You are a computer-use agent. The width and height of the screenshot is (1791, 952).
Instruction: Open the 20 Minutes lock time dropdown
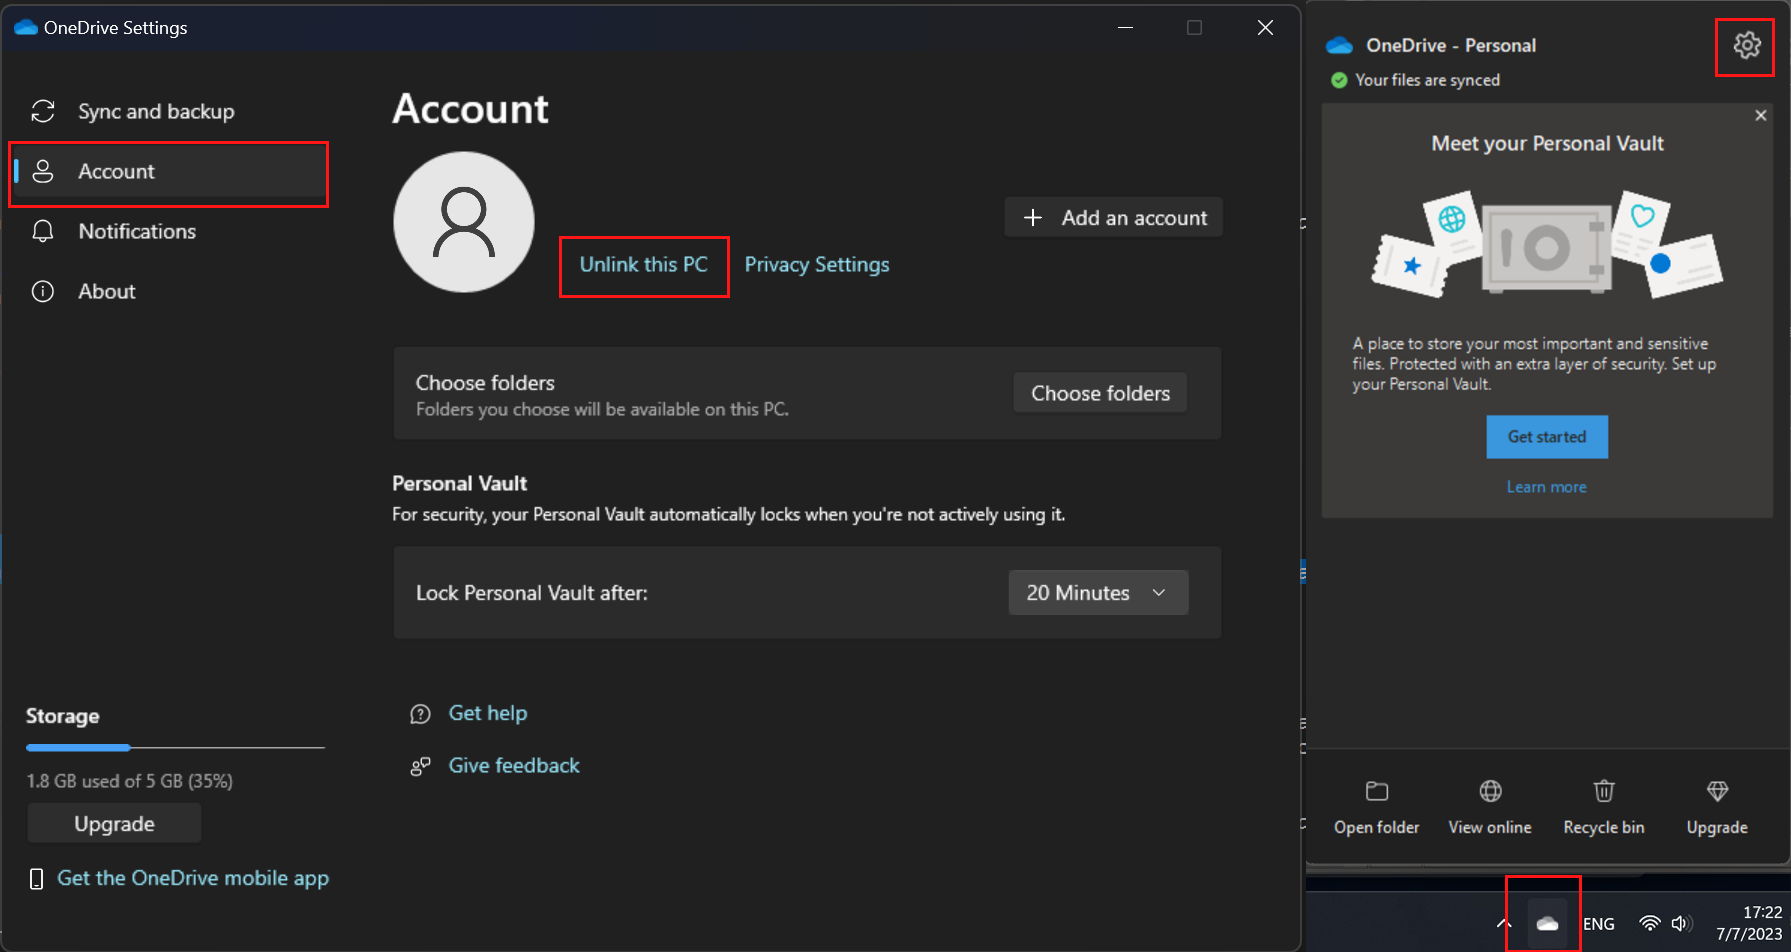coord(1098,592)
